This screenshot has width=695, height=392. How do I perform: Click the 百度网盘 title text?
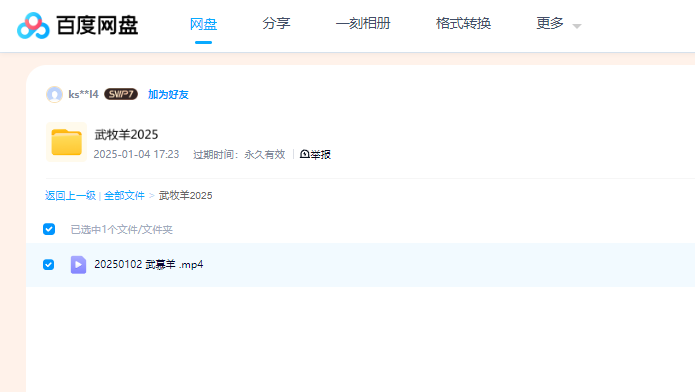[97, 25]
